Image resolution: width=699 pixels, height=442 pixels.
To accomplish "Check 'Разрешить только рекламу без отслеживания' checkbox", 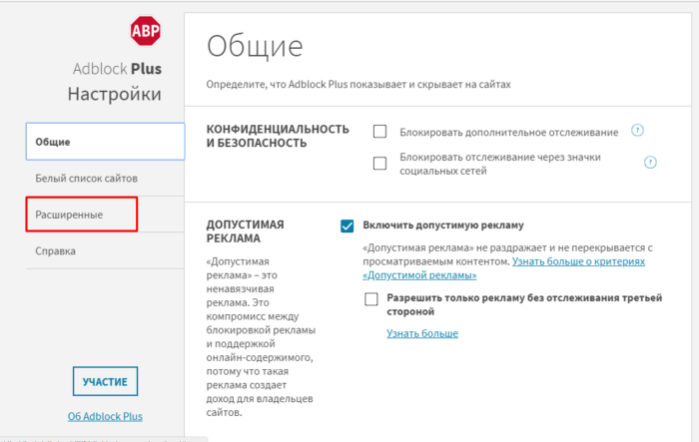I will 371,299.
